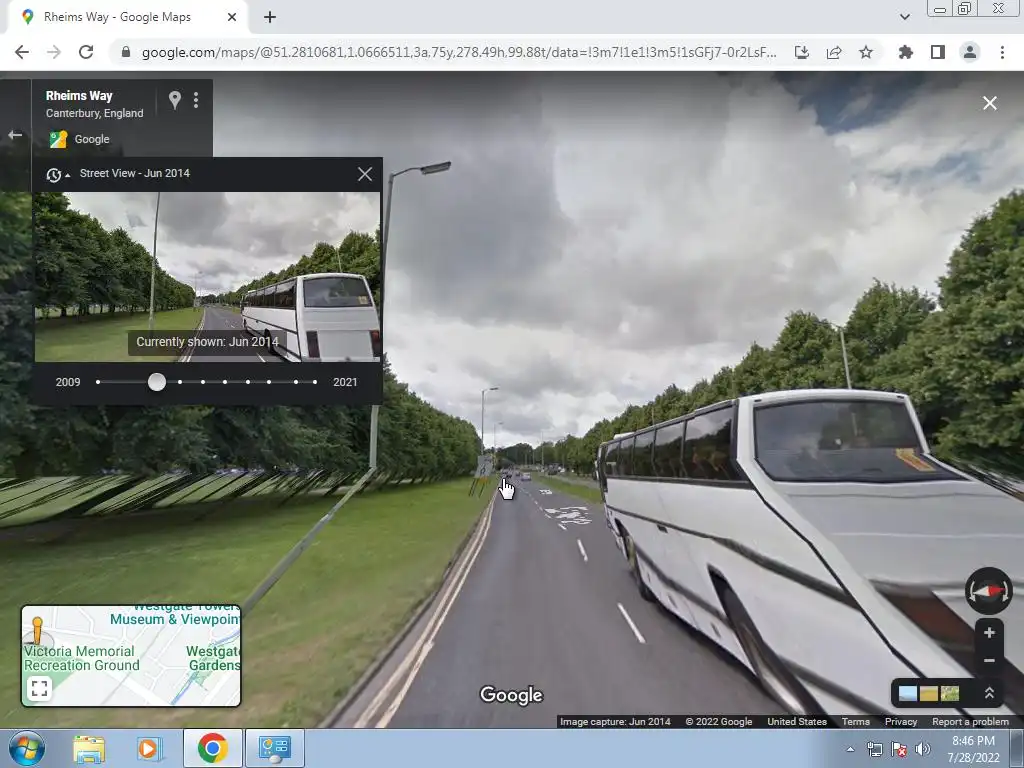The height and width of the screenshot is (768, 1024).
Task: Click the lock site info icon
Action: (126, 52)
